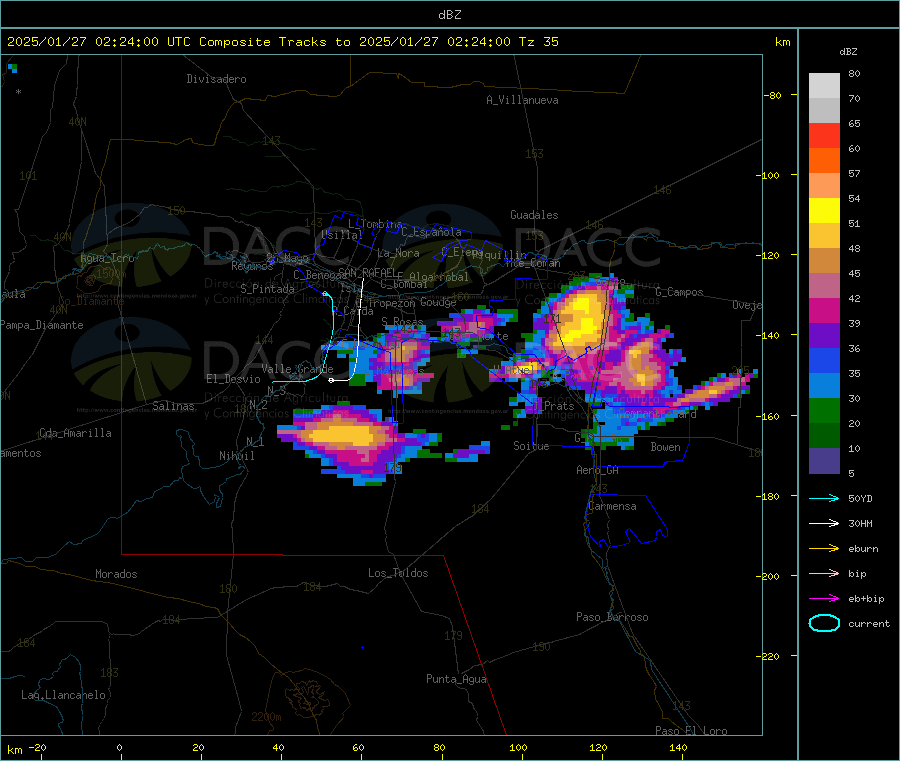Click the 60 dBZ red color swatch
Viewport: 900px width, 761px height.
click(824, 135)
